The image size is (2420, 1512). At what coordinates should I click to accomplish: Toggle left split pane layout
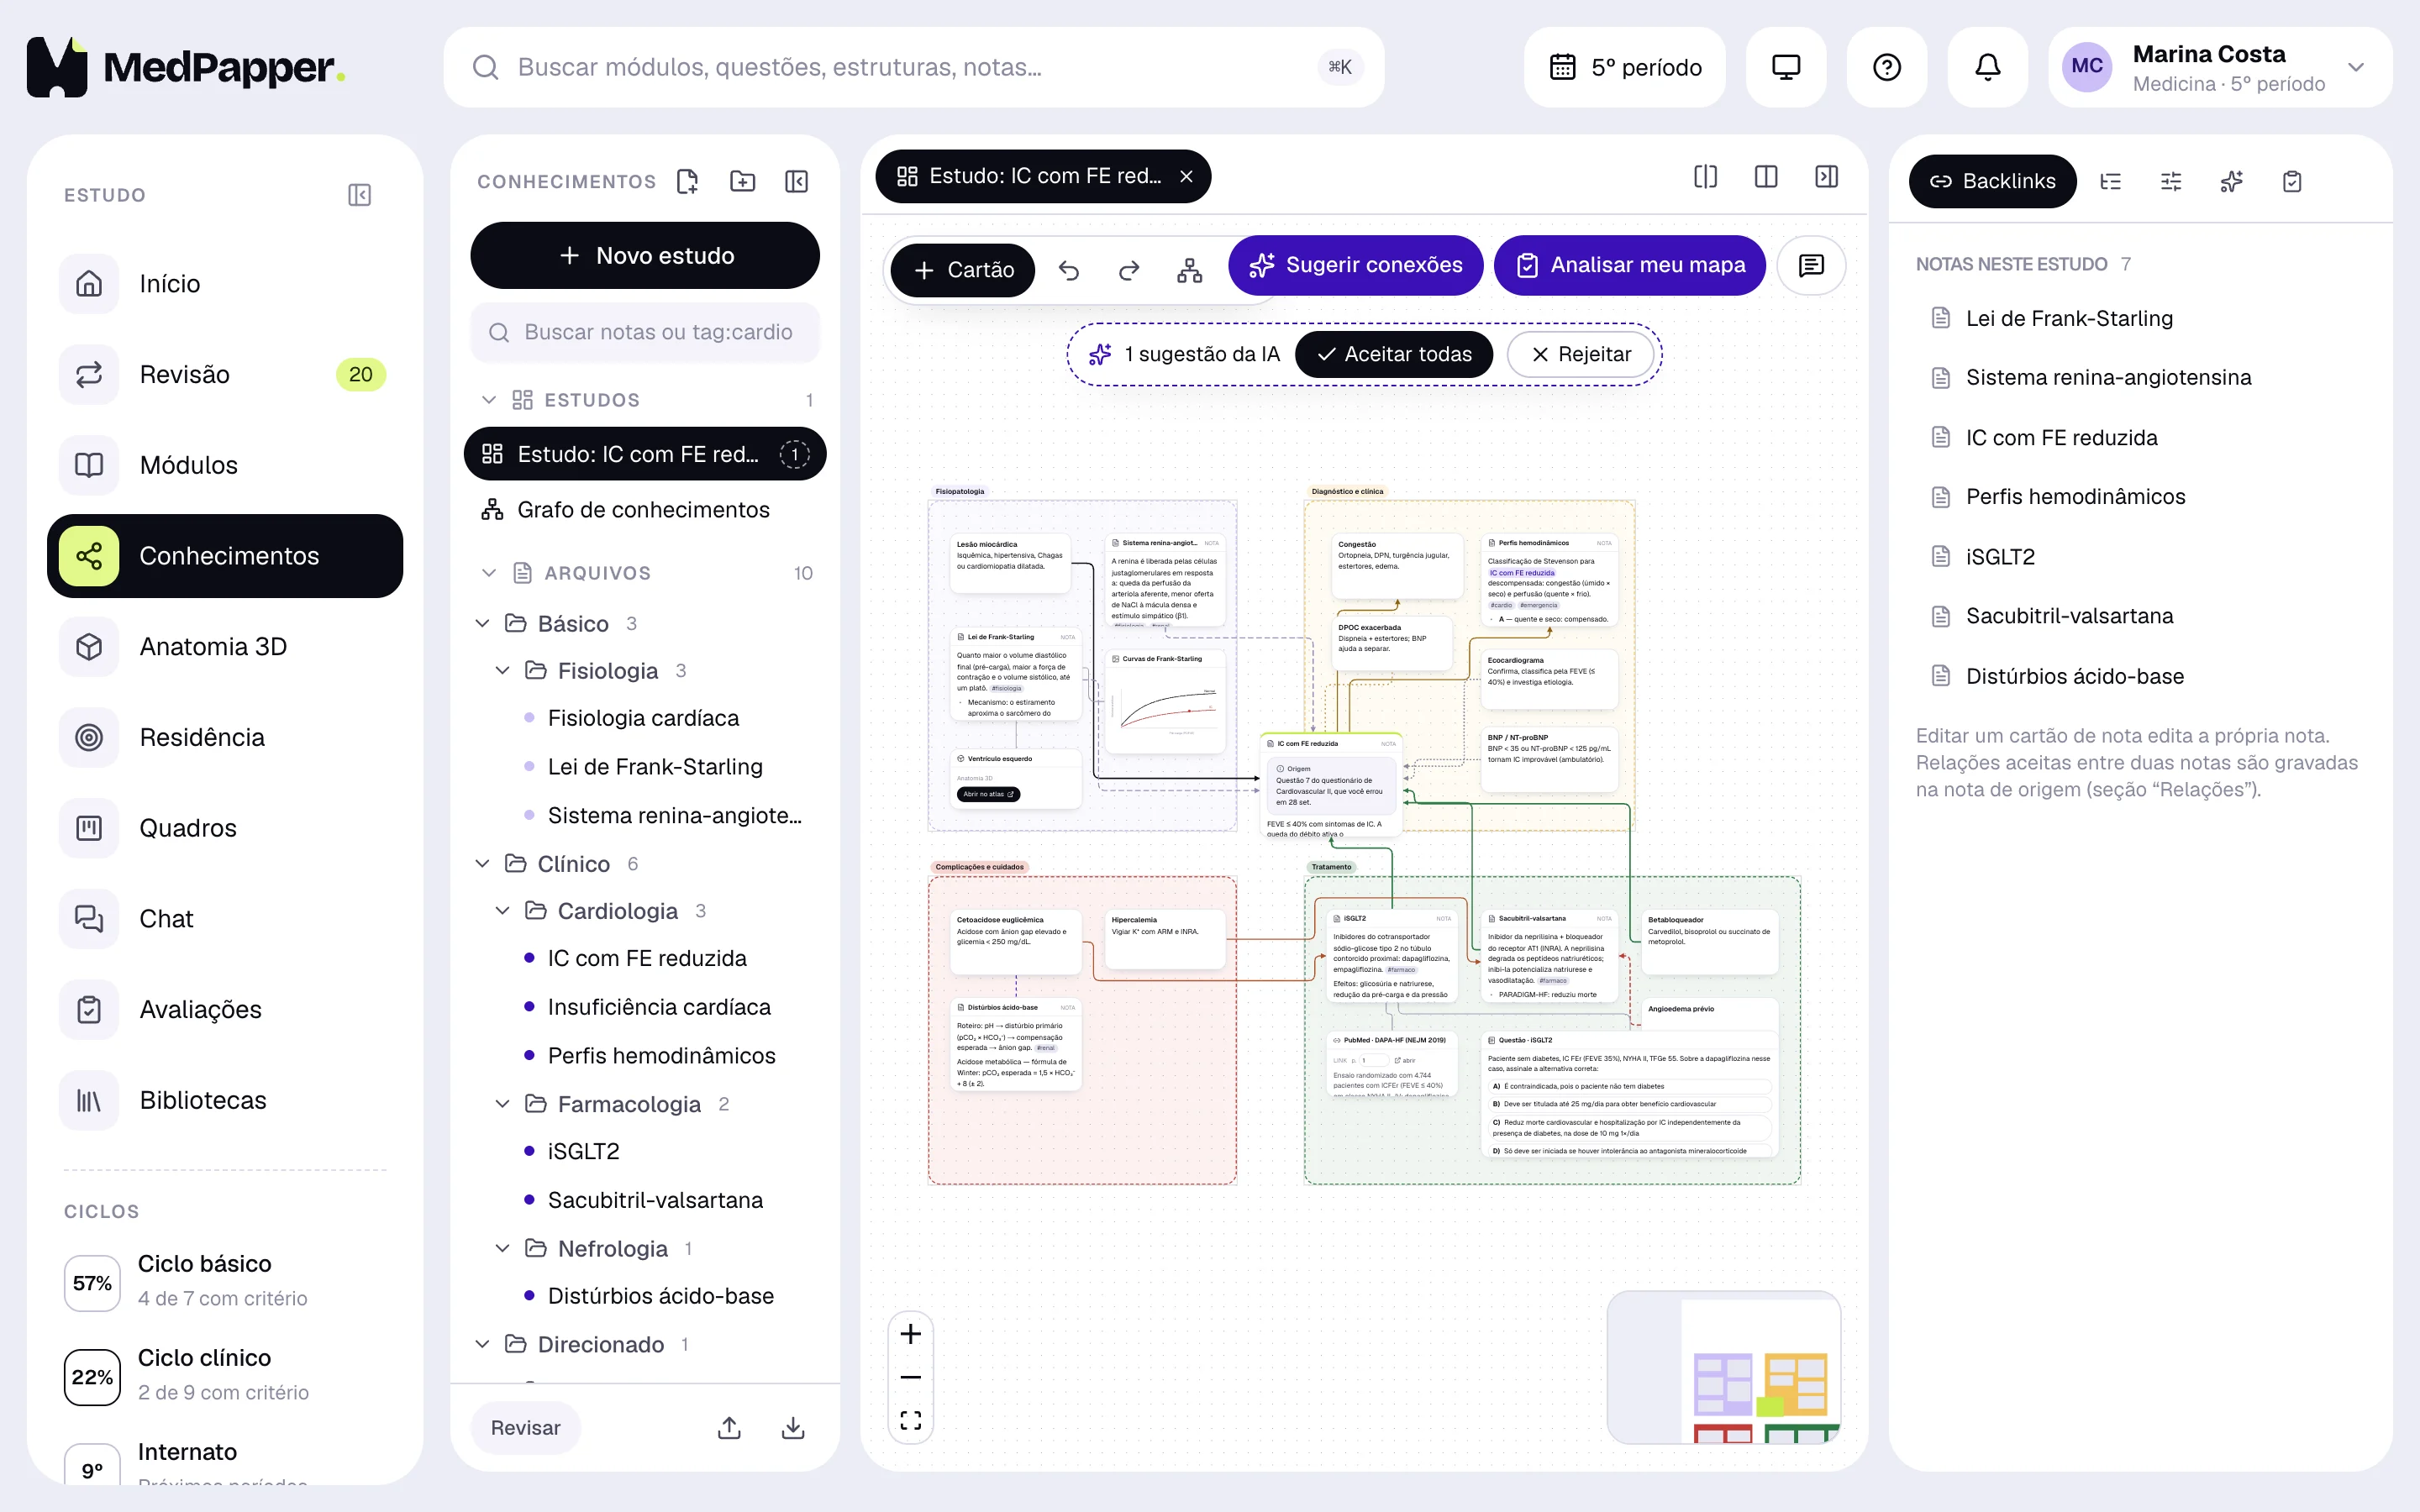[1705, 177]
